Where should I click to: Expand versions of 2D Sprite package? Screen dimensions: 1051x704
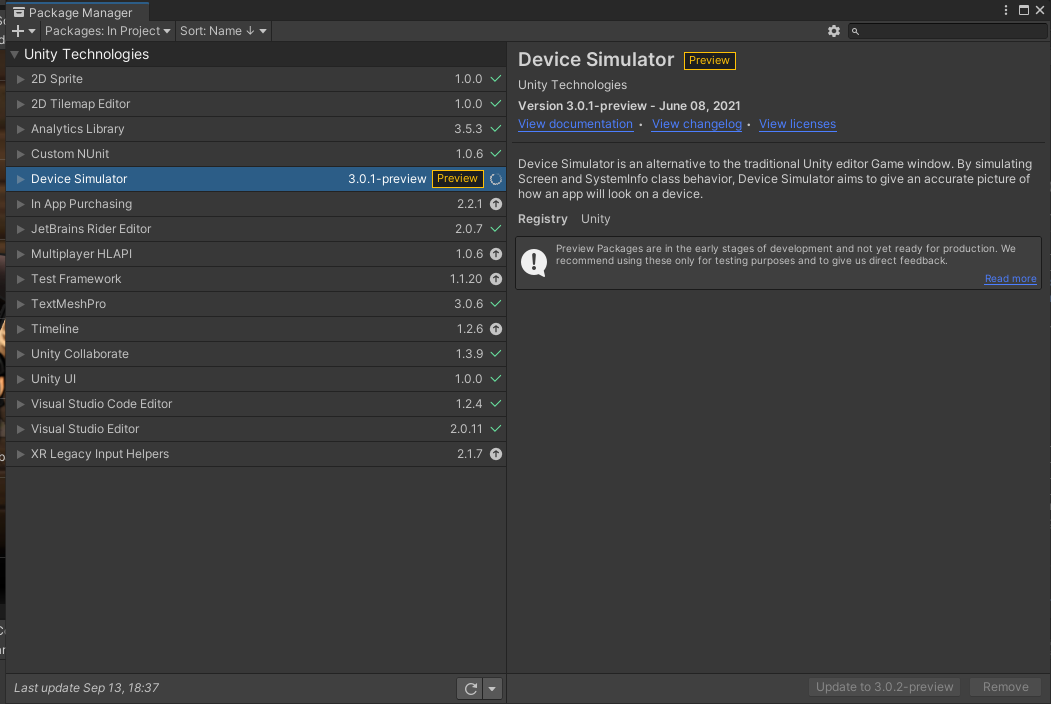(x=21, y=79)
